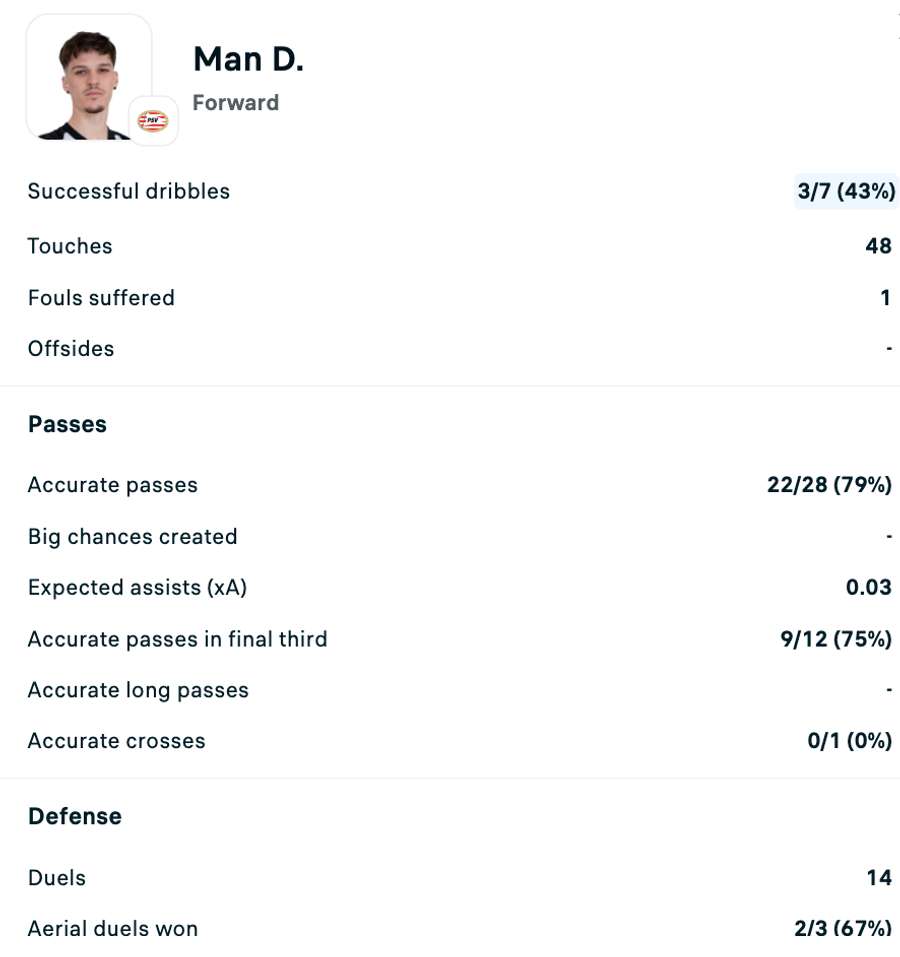
Task: Click the Passes section header
Action: click(x=67, y=424)
